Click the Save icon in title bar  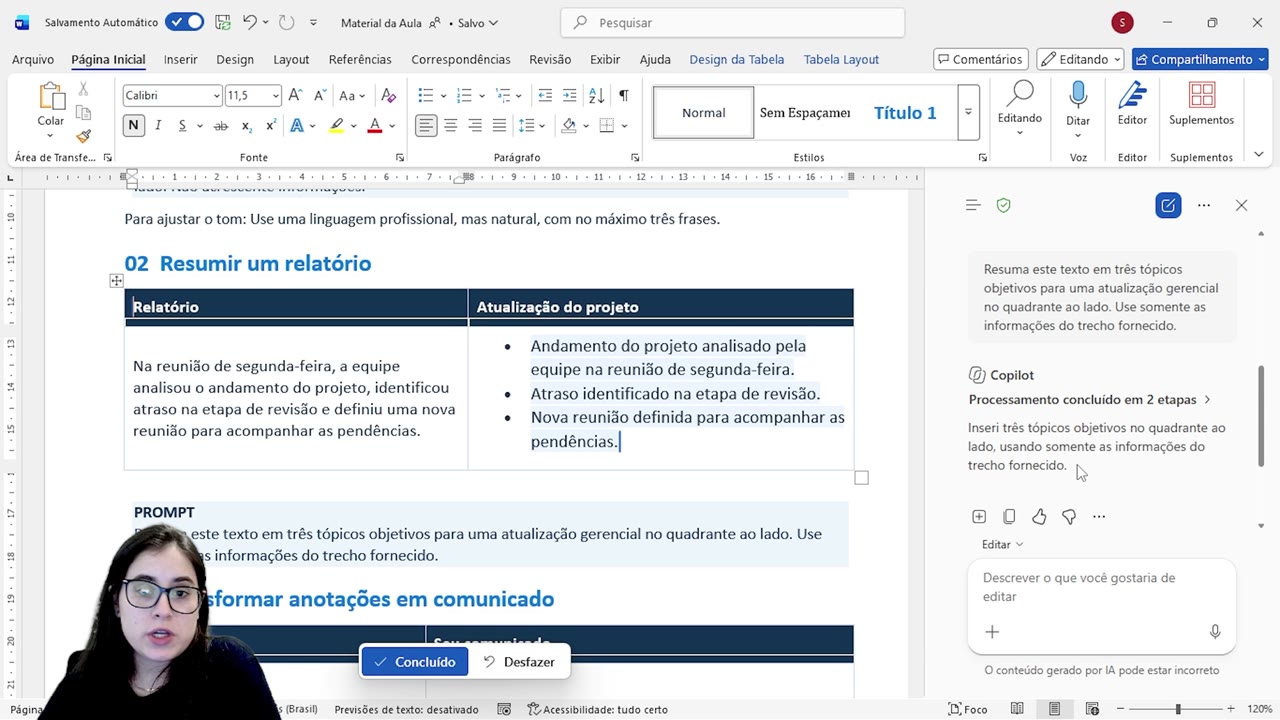[x=223, y=22]
